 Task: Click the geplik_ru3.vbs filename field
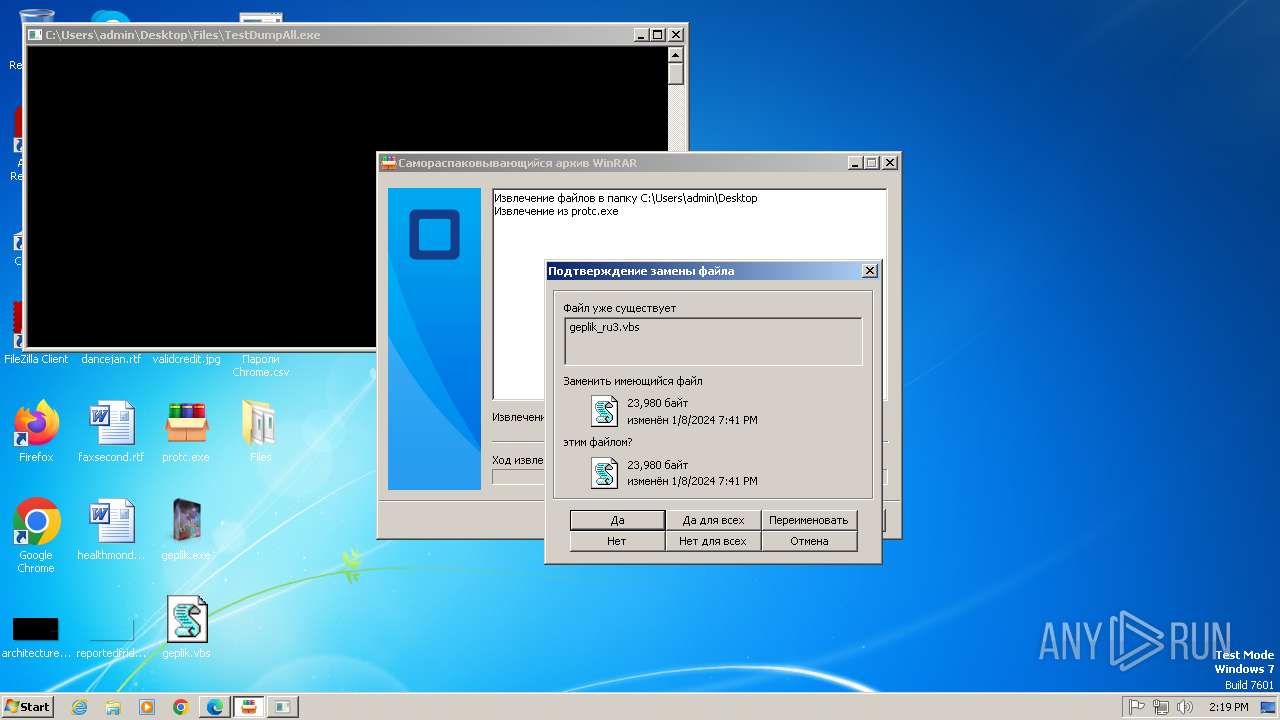[713, 342]
